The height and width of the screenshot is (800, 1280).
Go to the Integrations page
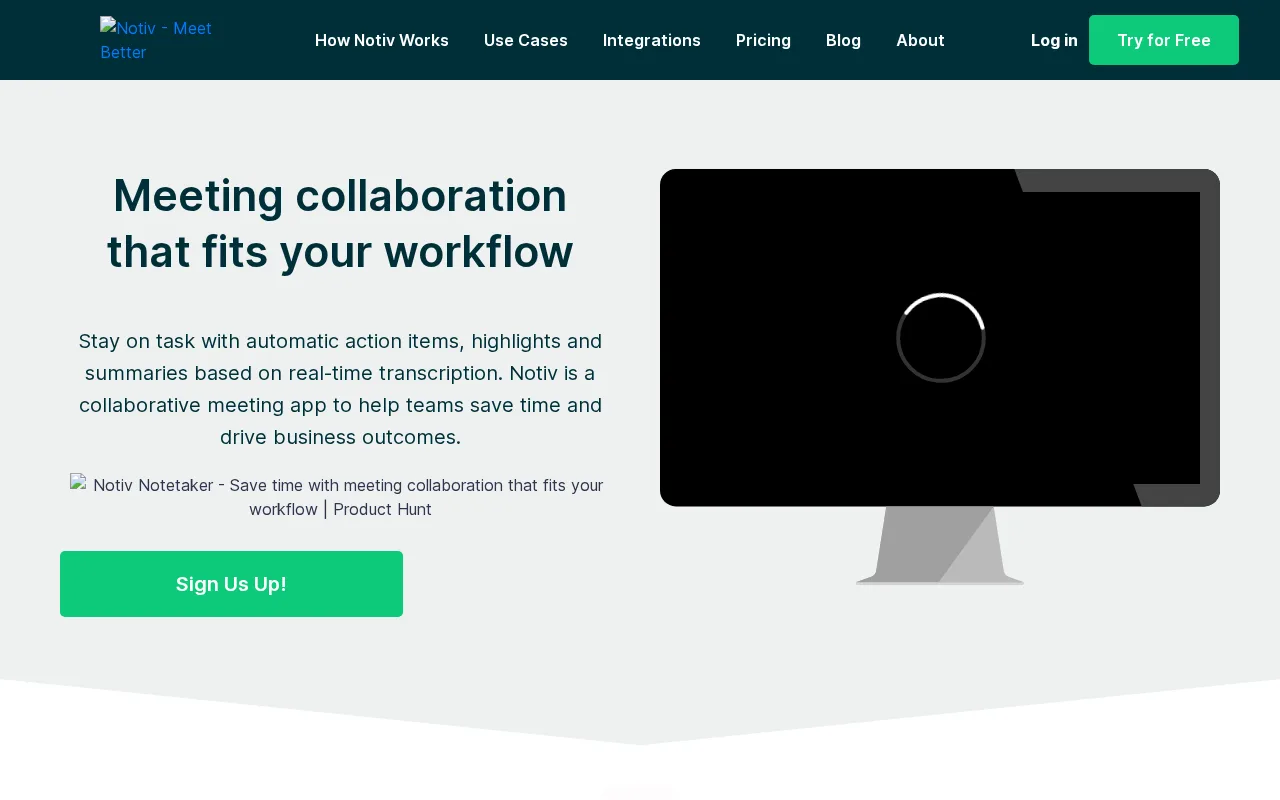(x=652, y=40)
